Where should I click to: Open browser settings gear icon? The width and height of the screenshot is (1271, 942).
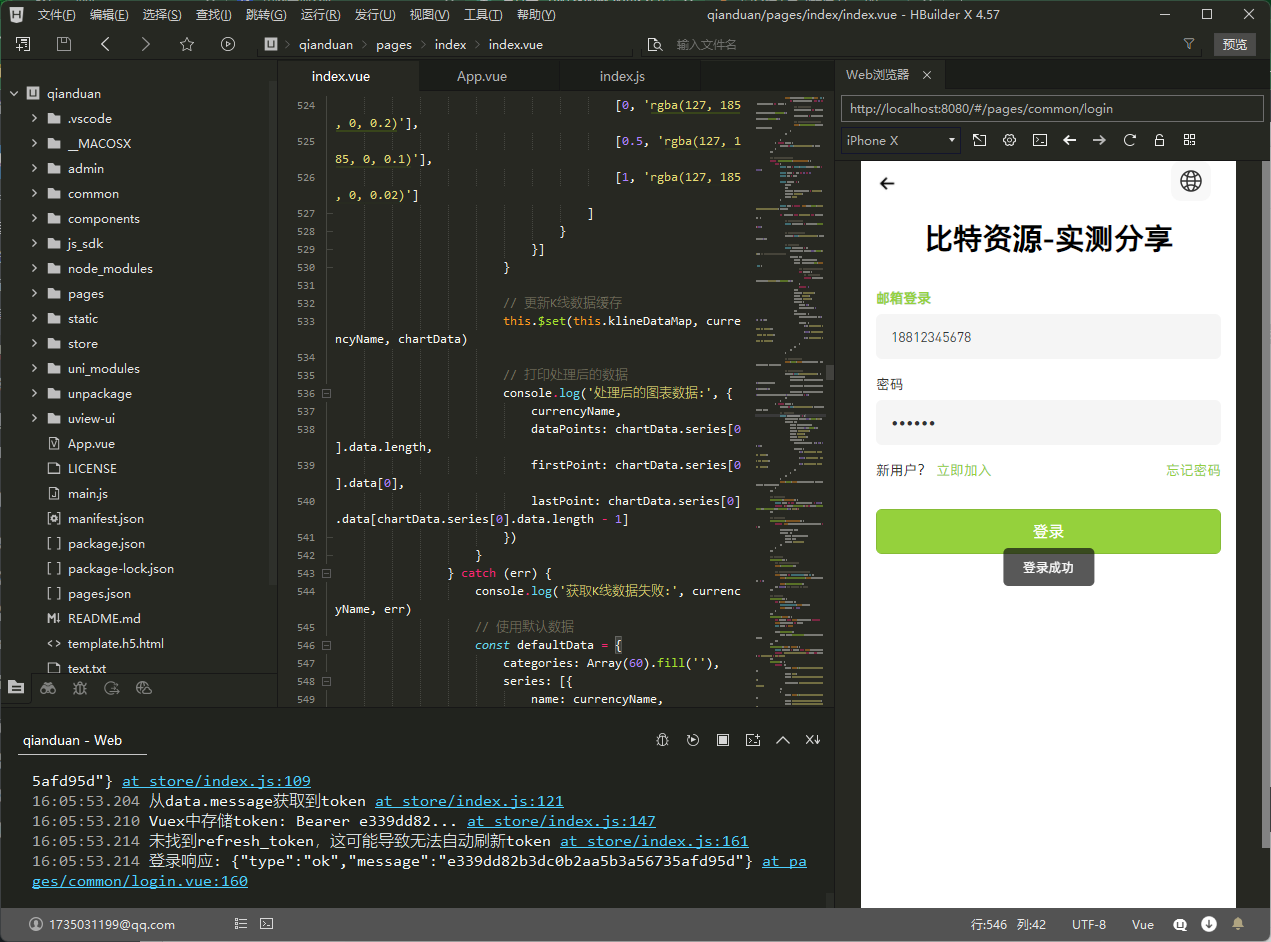point(1010,140)
